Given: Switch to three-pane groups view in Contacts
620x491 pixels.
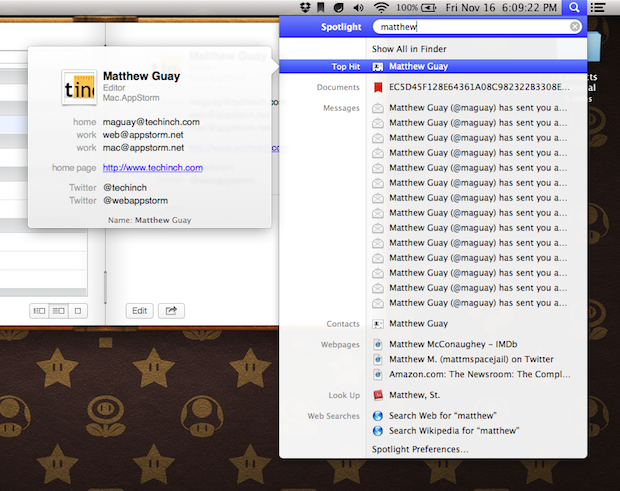Looking at the screenshot, I should (39, 311).
